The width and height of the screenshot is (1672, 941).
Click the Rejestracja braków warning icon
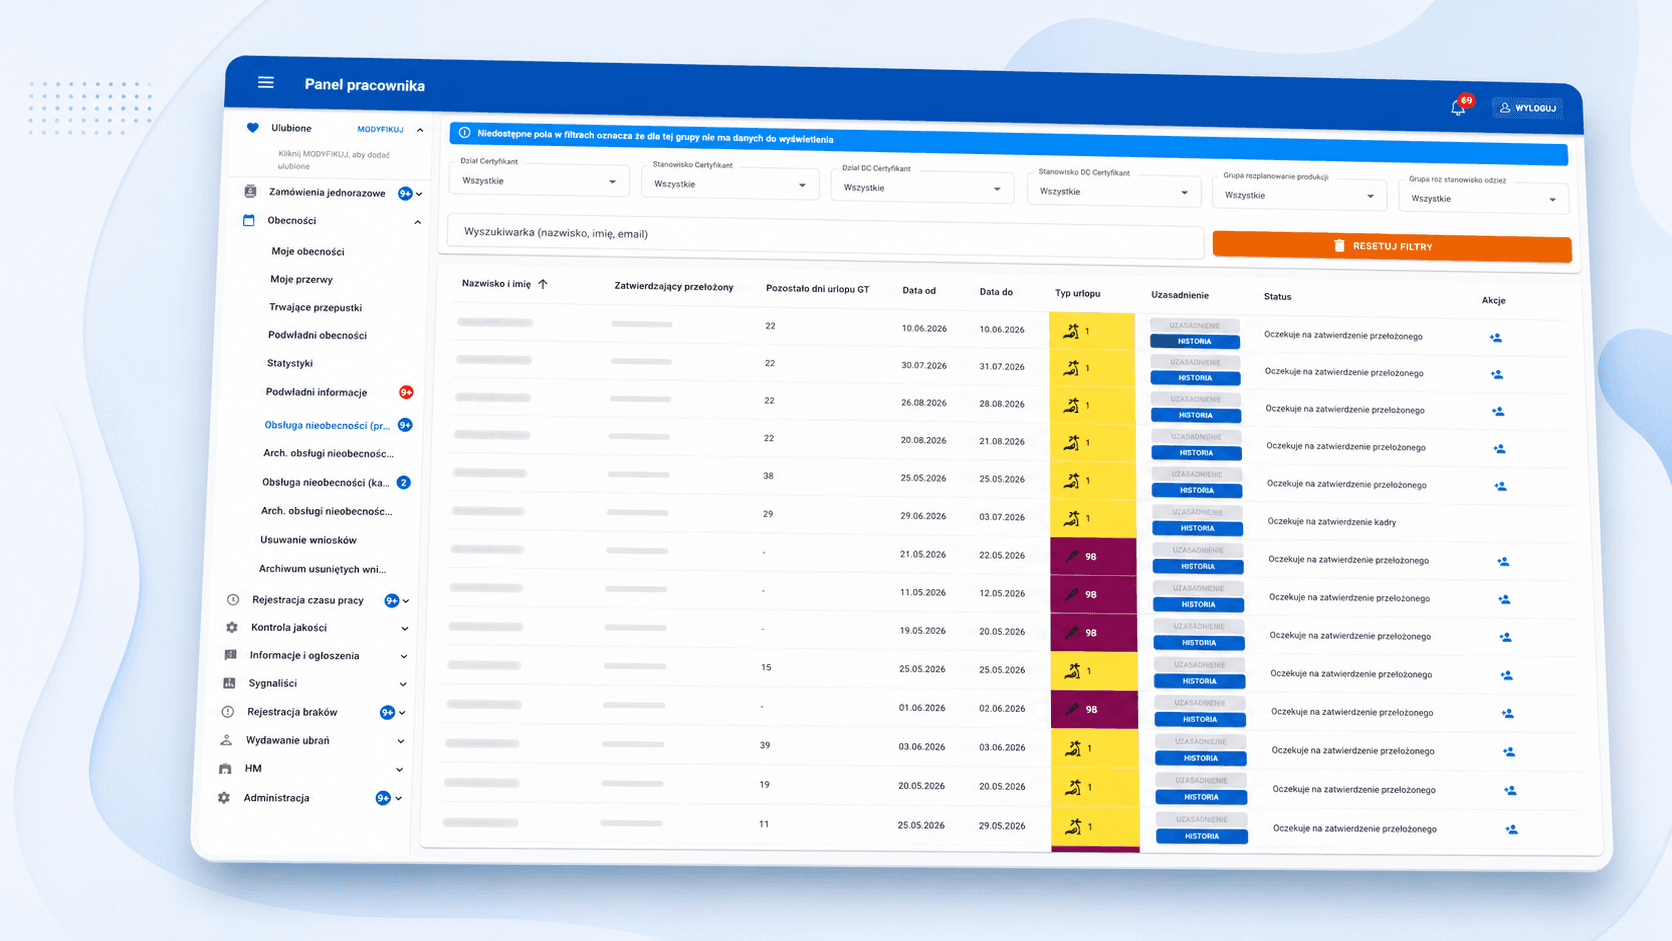(x=227, y=712)
